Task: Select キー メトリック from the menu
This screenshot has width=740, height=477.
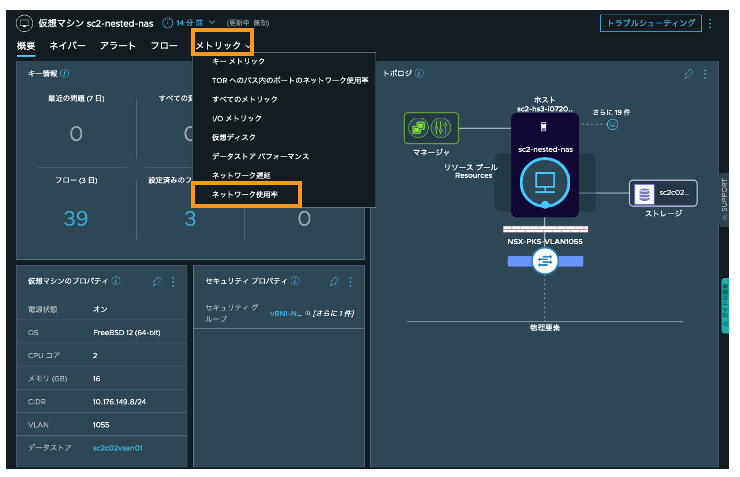Action: [238, 61]
